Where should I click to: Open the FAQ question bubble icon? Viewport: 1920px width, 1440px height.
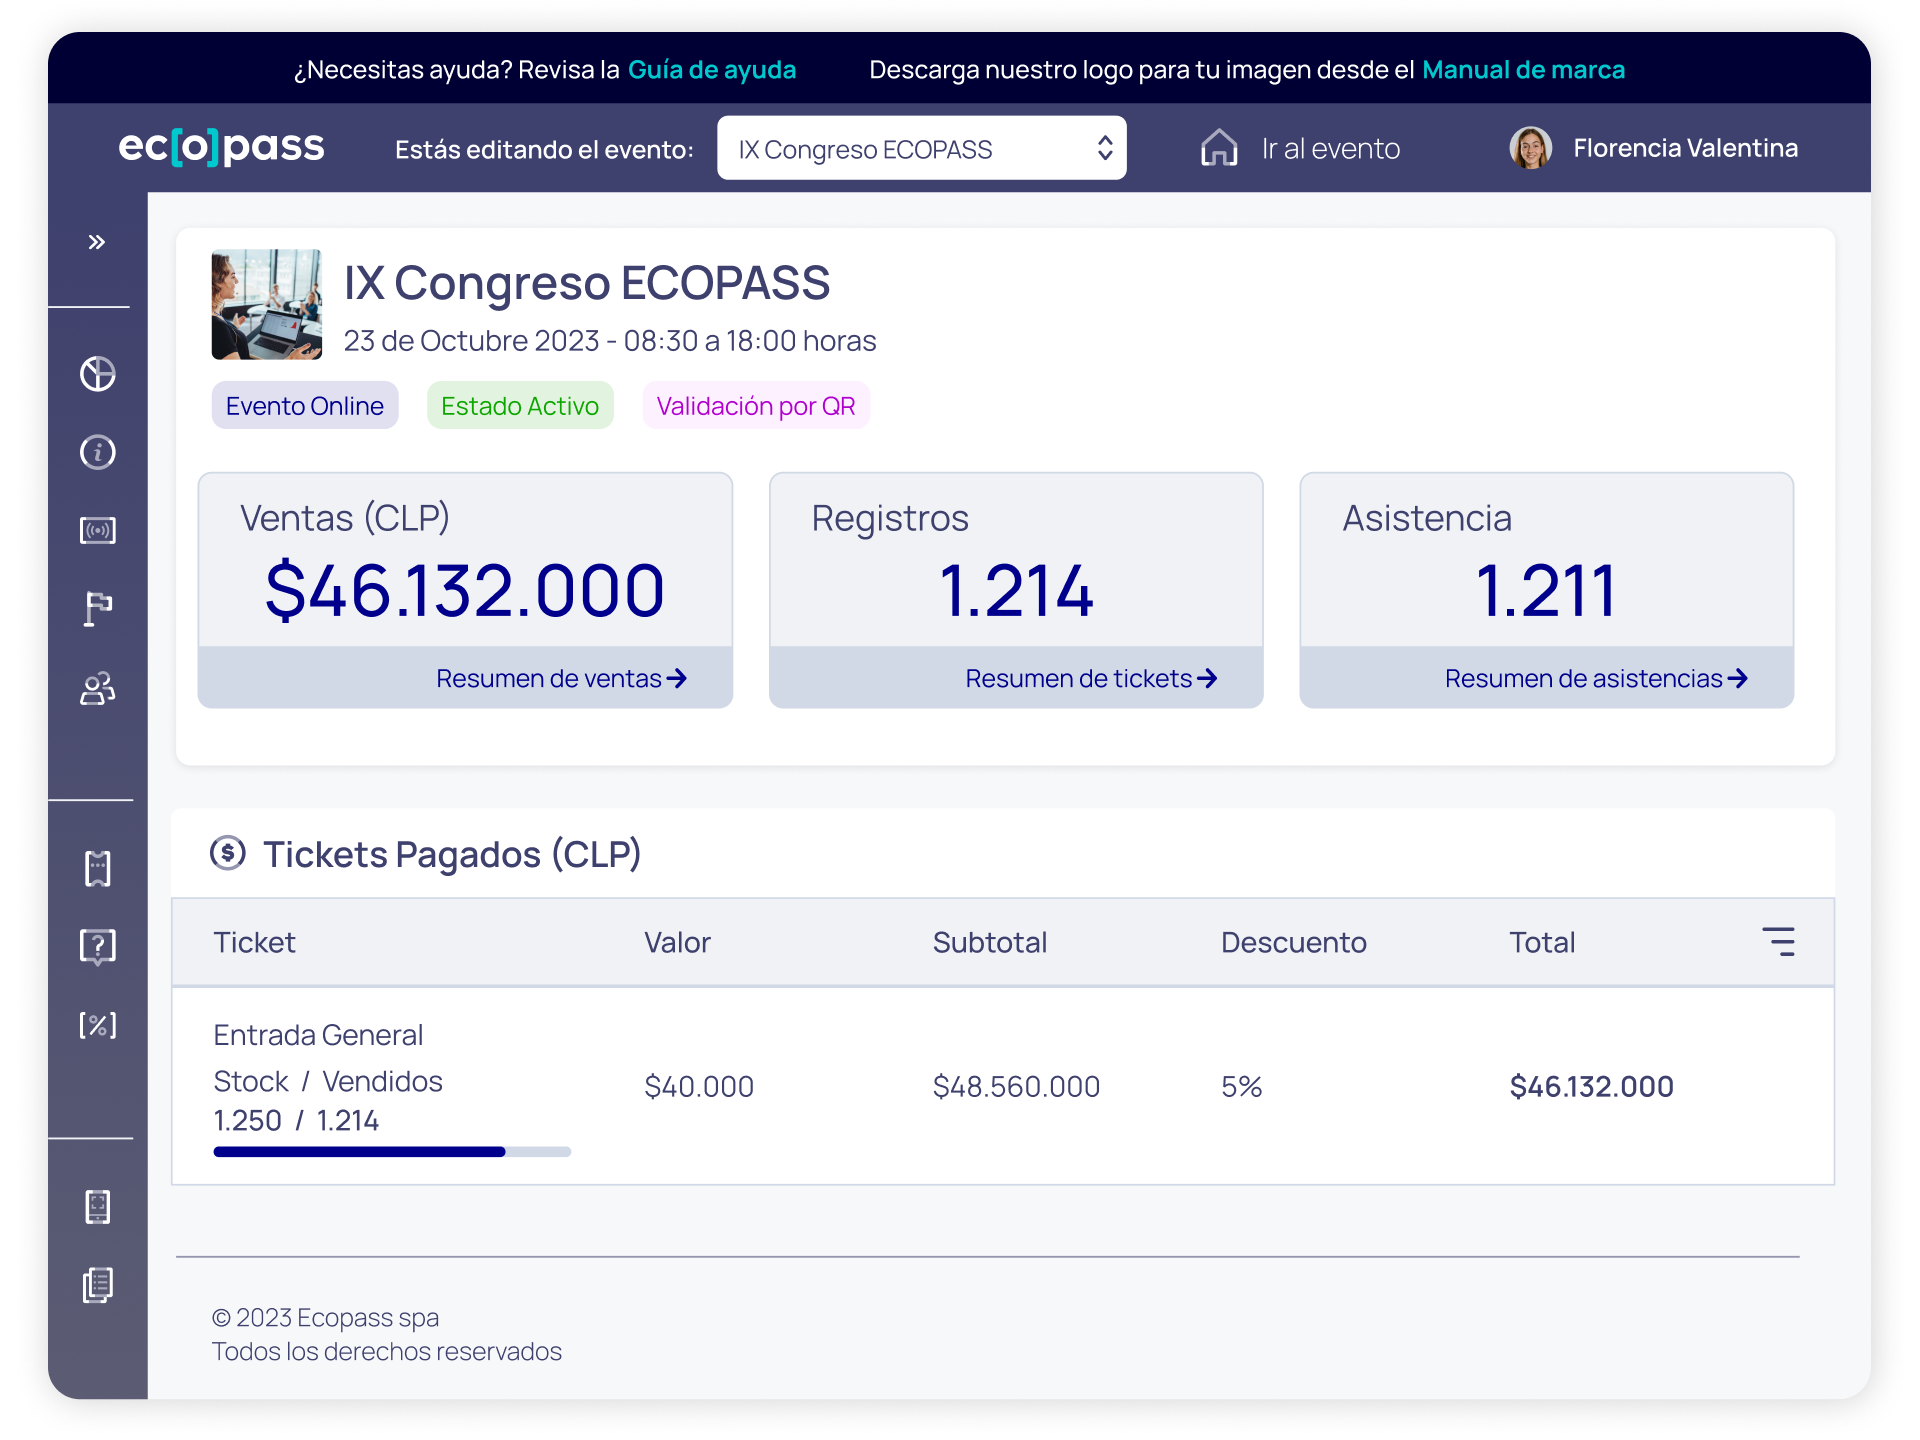[x=97, y=947]
